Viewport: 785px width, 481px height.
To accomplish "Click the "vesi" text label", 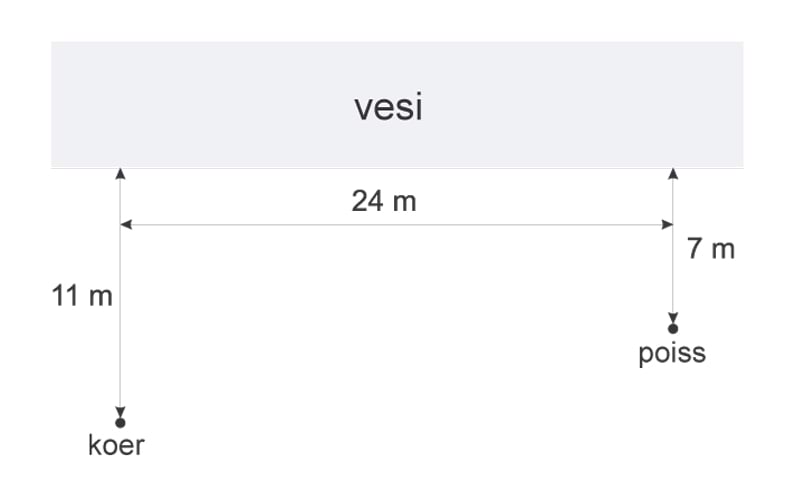I will tap(388, 107).
